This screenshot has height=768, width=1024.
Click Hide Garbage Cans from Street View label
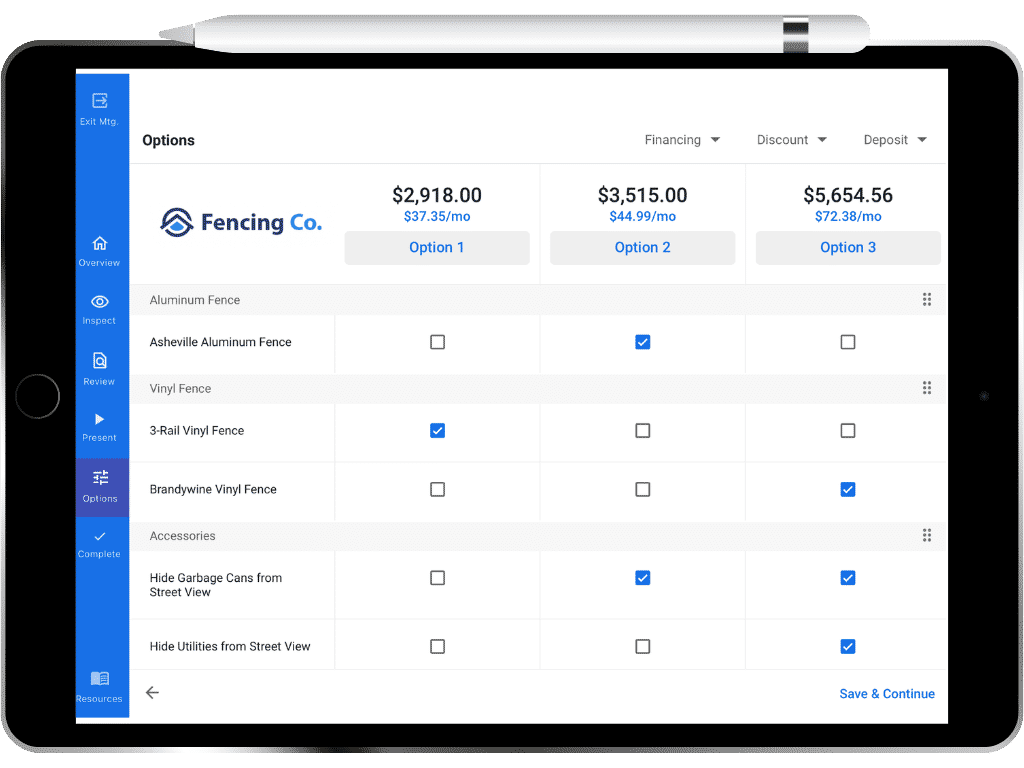click(x=216, y=585)
